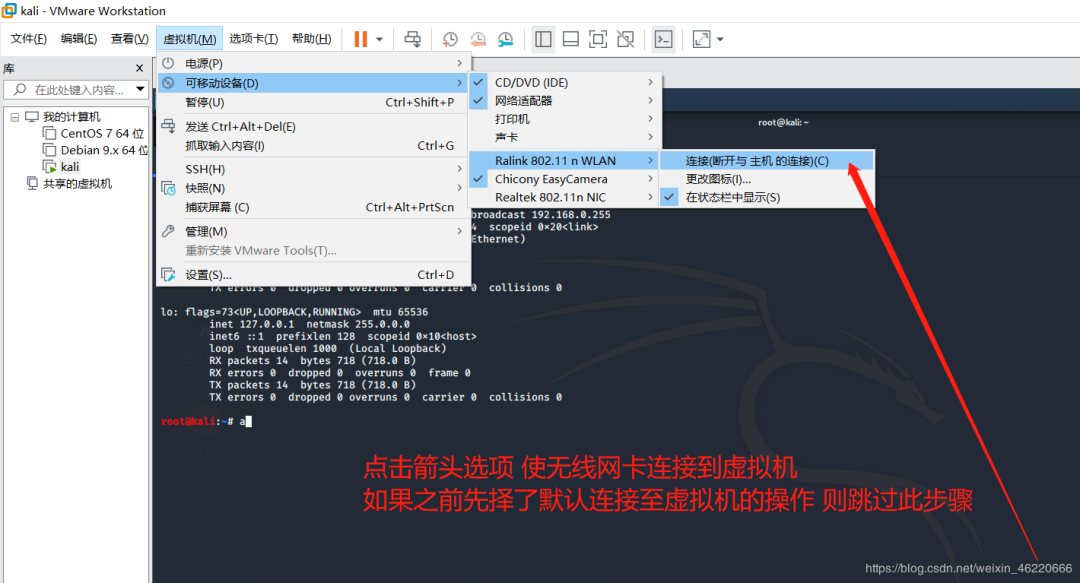1080x583 pixels.
Task: Click the power icon beside 电源(P)
Action: [168, 63]
